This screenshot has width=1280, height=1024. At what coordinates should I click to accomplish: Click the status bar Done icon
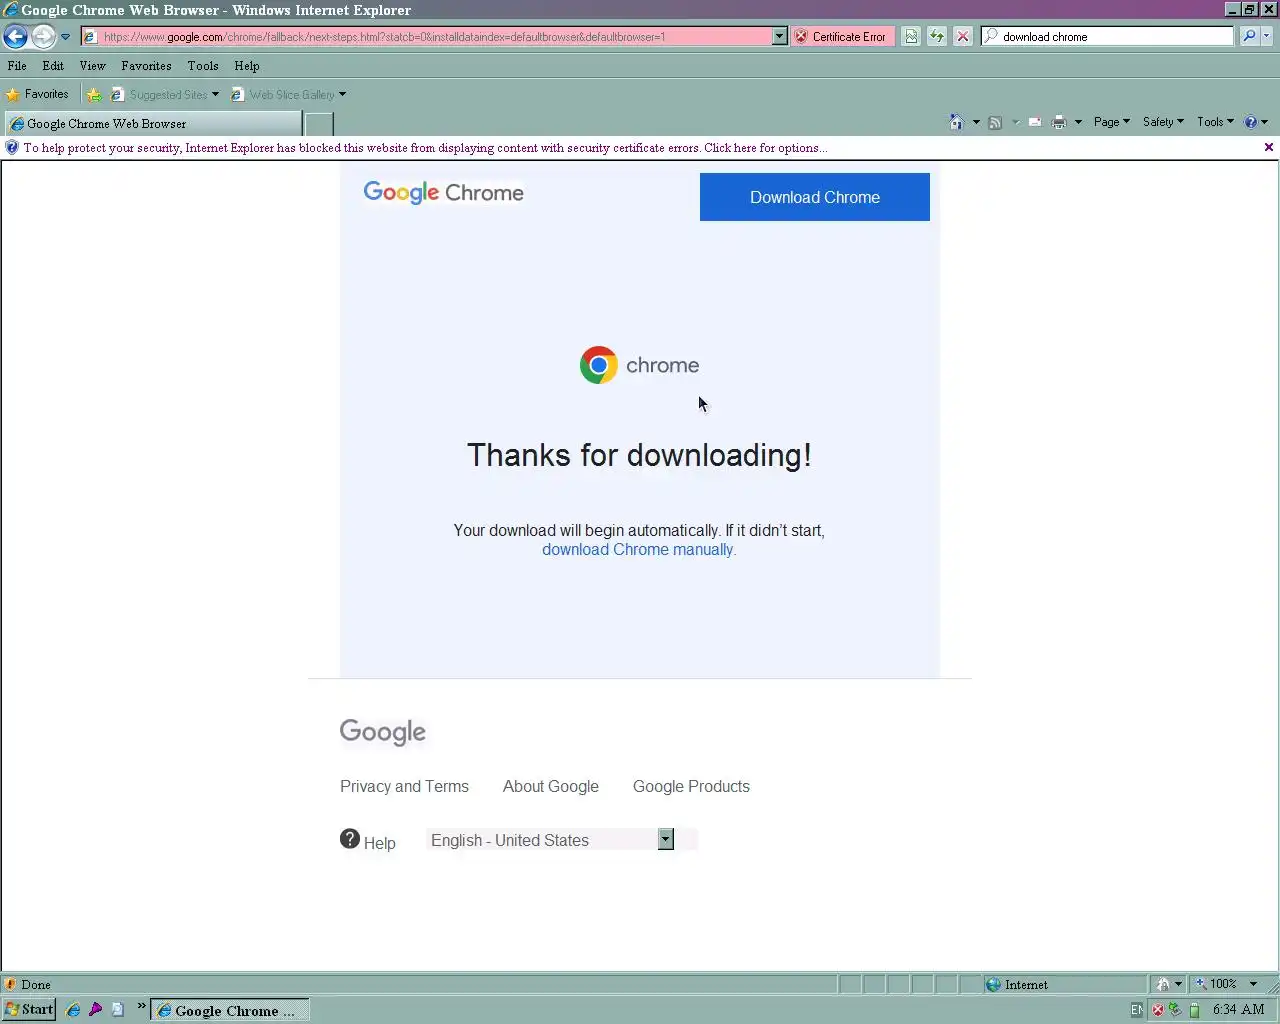pyautogui.click(x=11, y=985)
